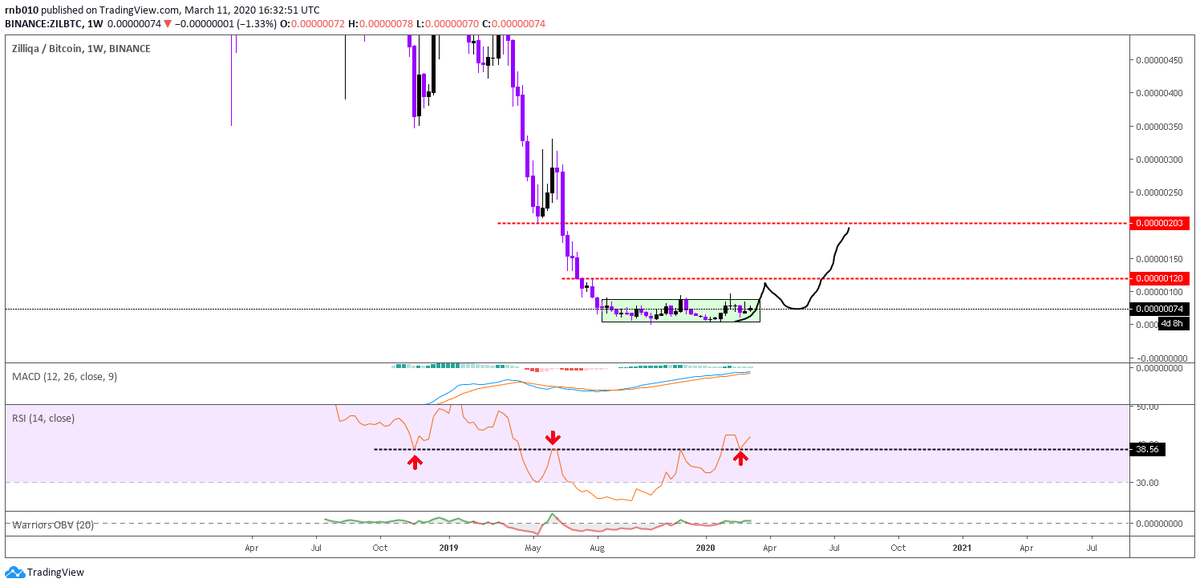The height and width of the screenshot is (587, 1200).
Task: Select the 2021 label on the time axis
Action: tap(962, 548)
